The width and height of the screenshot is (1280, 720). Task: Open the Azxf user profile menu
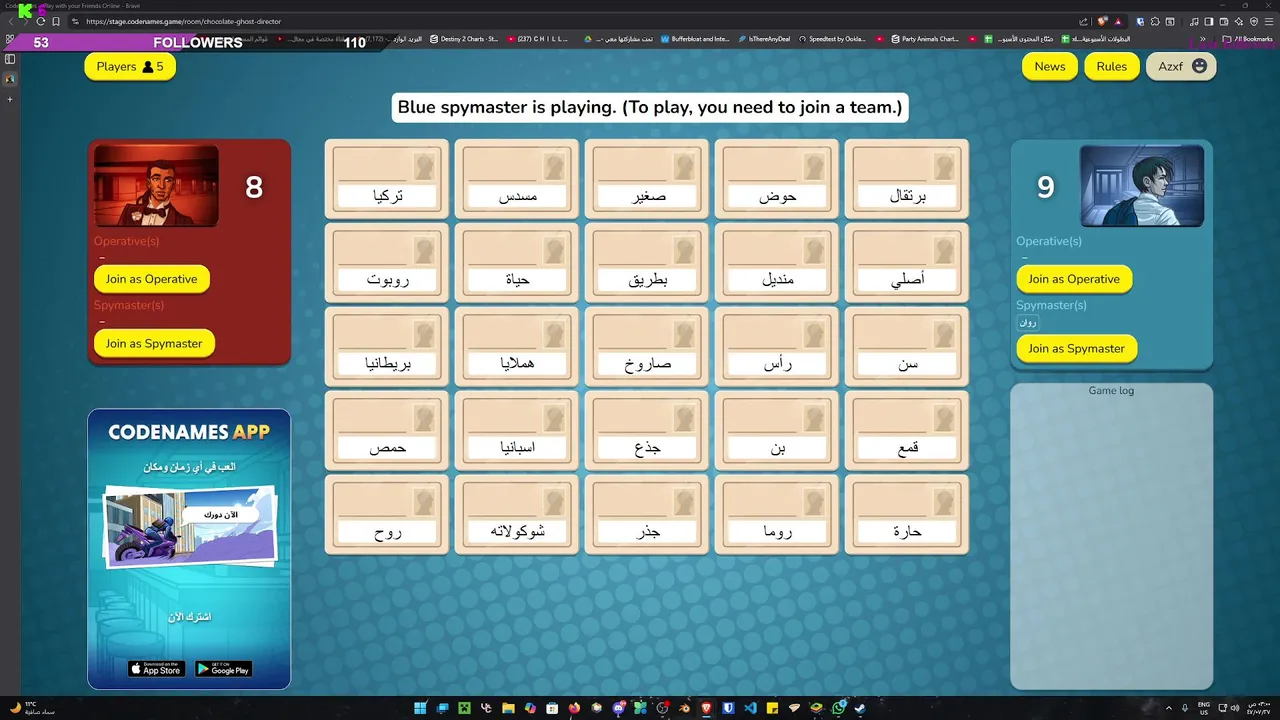1181,66
